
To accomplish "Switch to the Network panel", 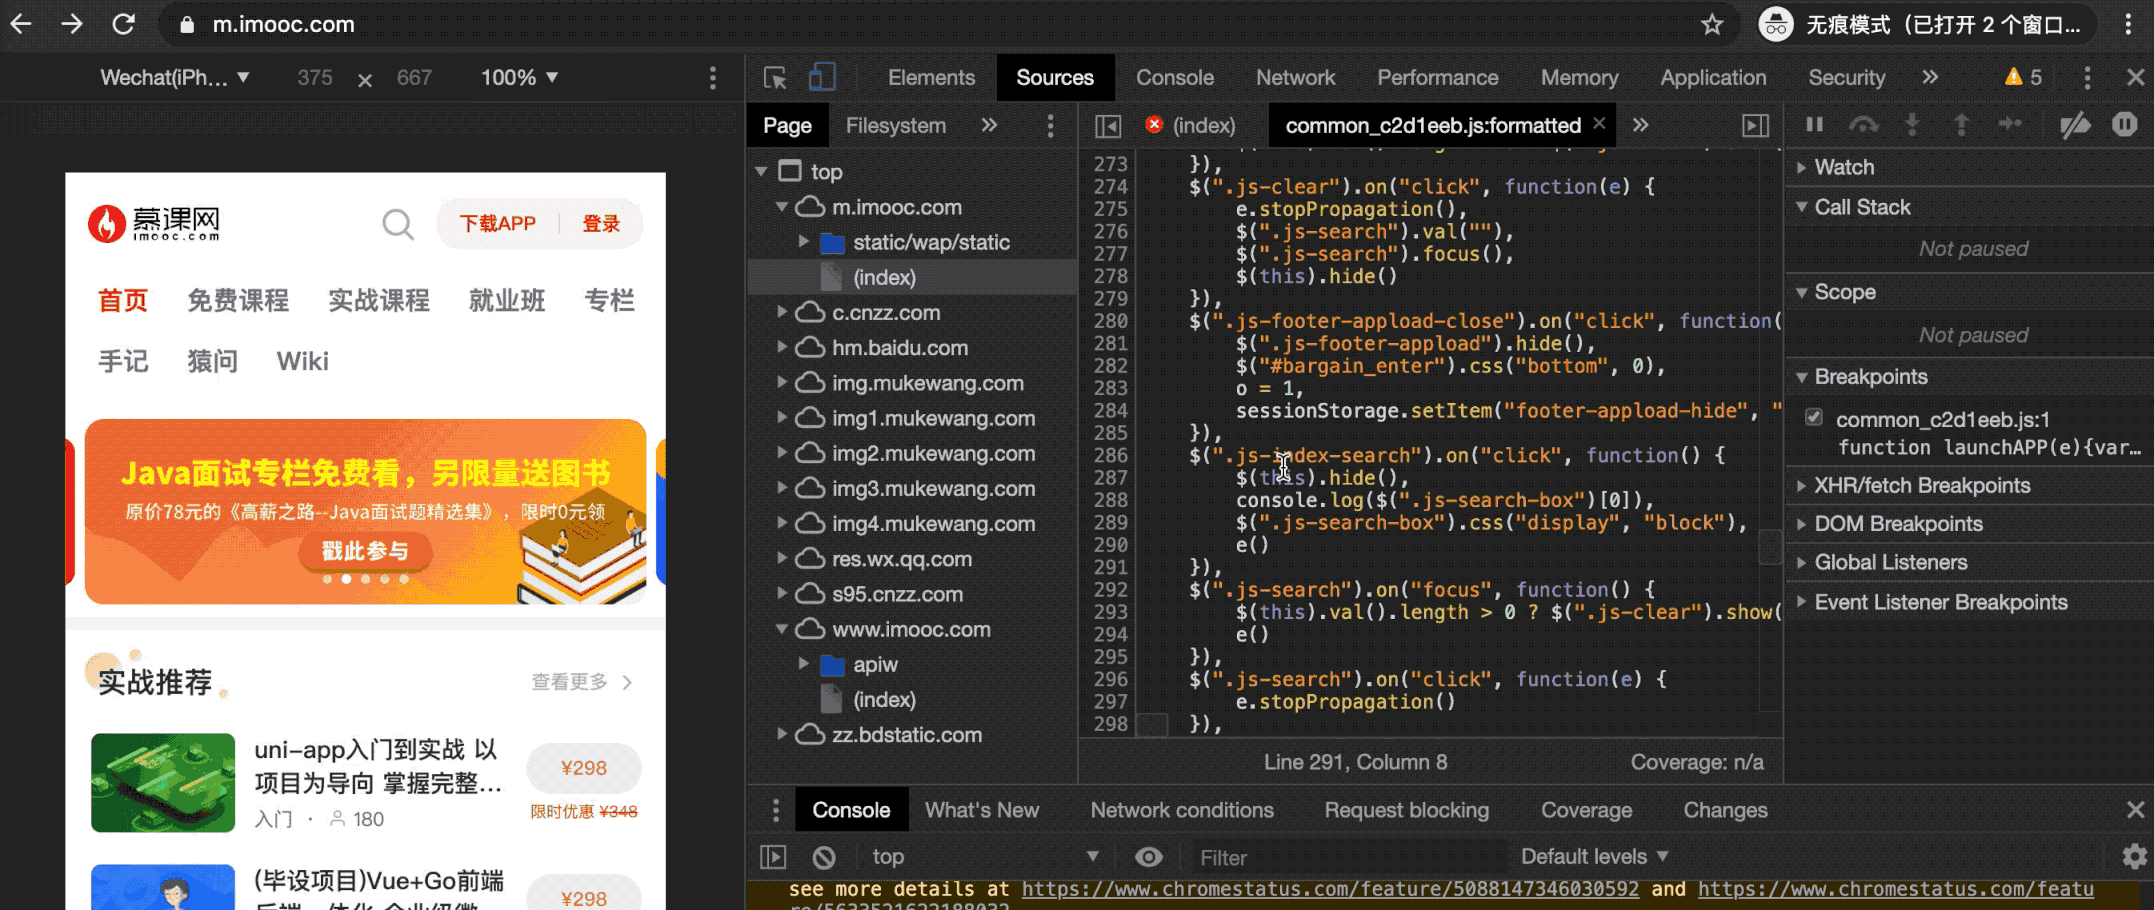I will tap(1295, 78).
